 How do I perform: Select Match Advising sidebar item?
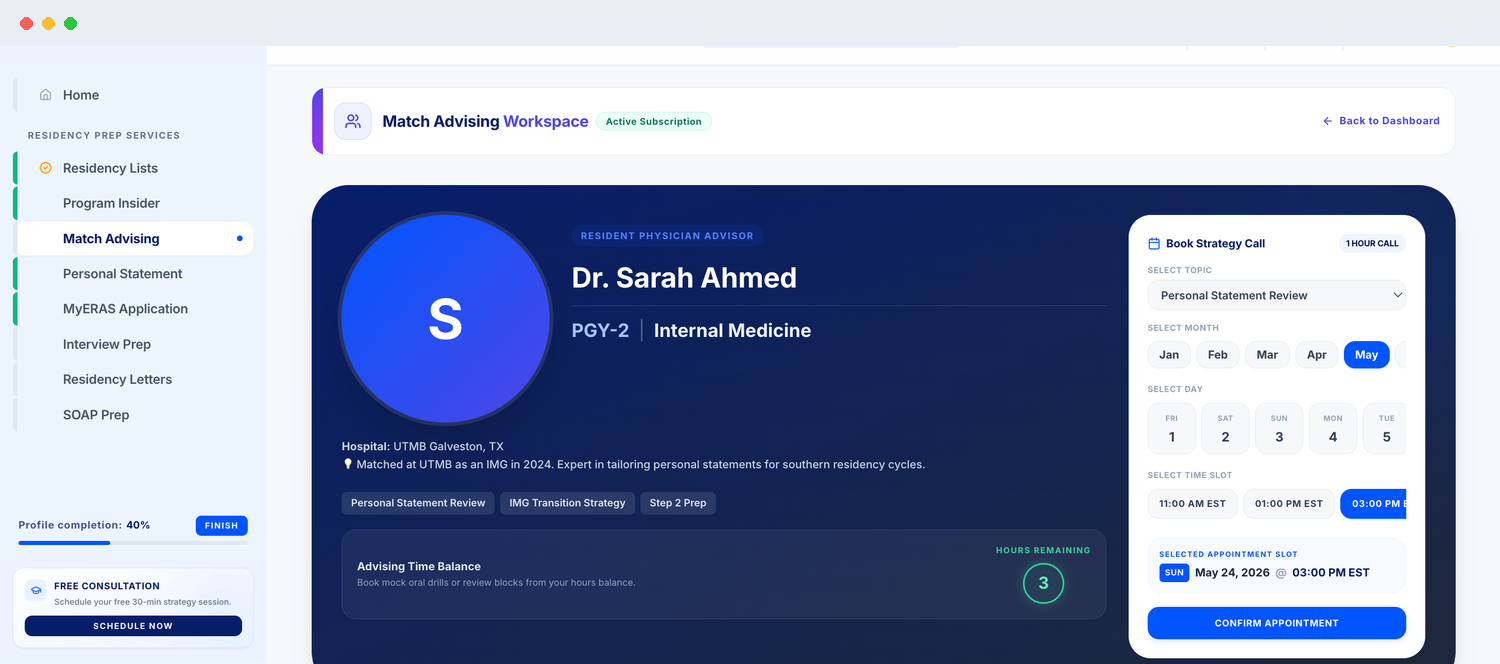[x=133, y=238]
